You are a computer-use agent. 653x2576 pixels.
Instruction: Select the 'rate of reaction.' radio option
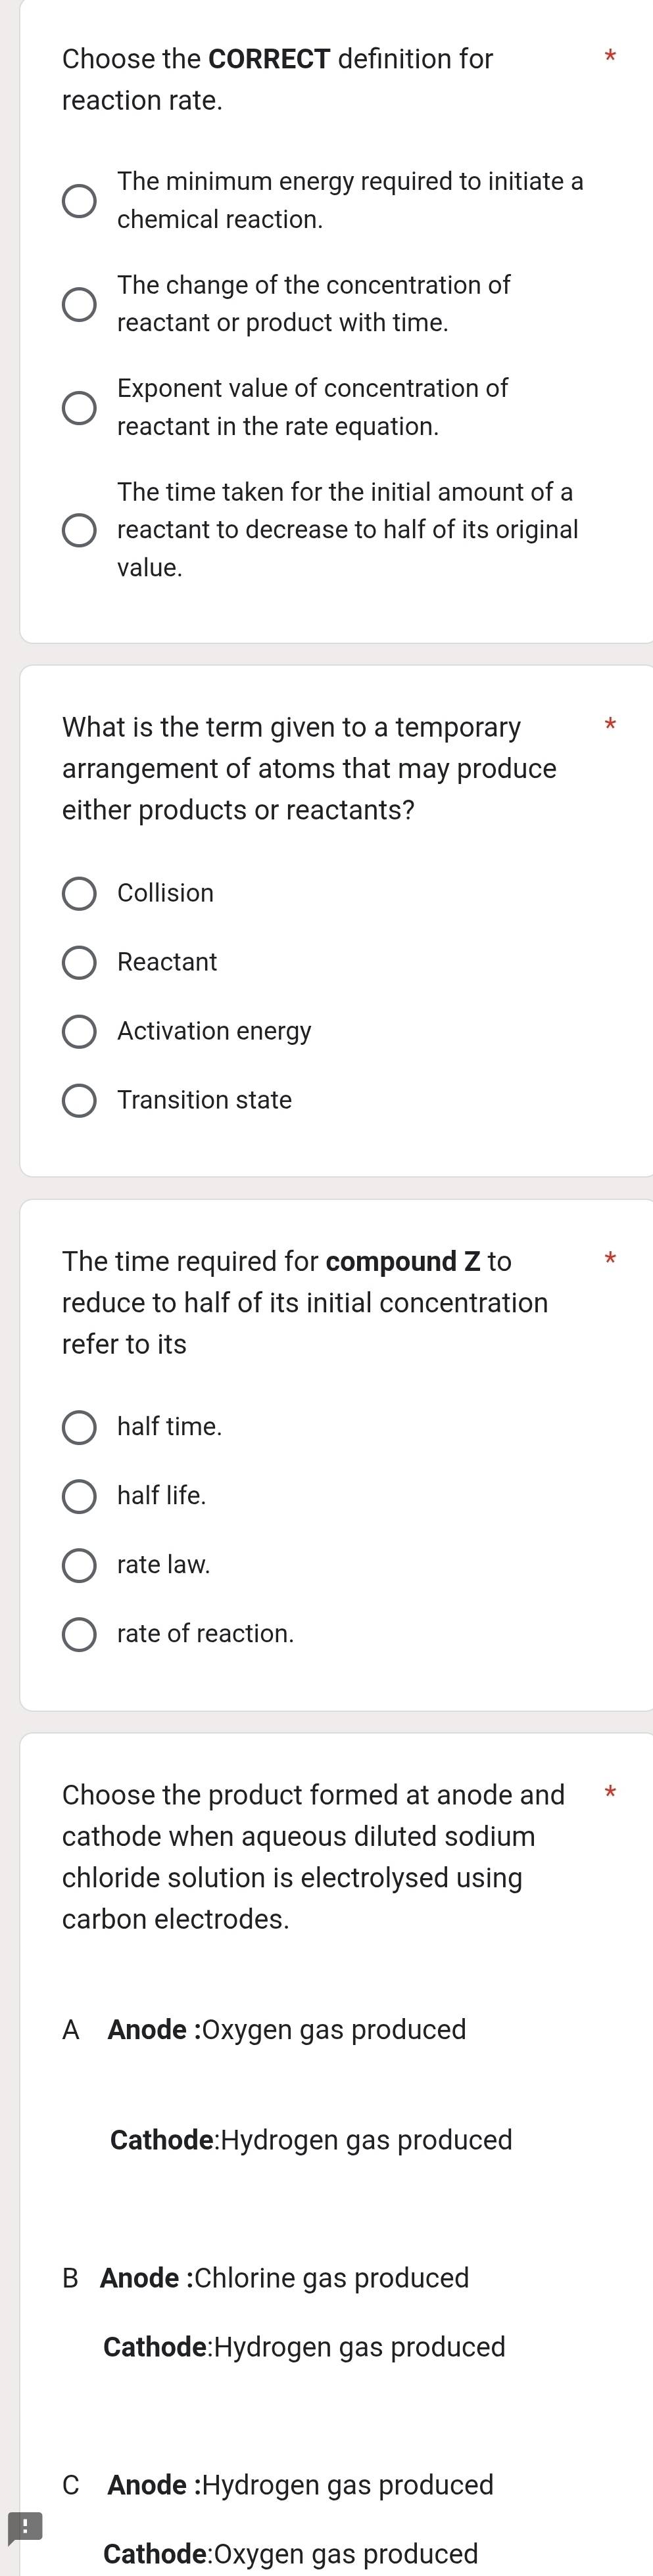click(80, 1634)
